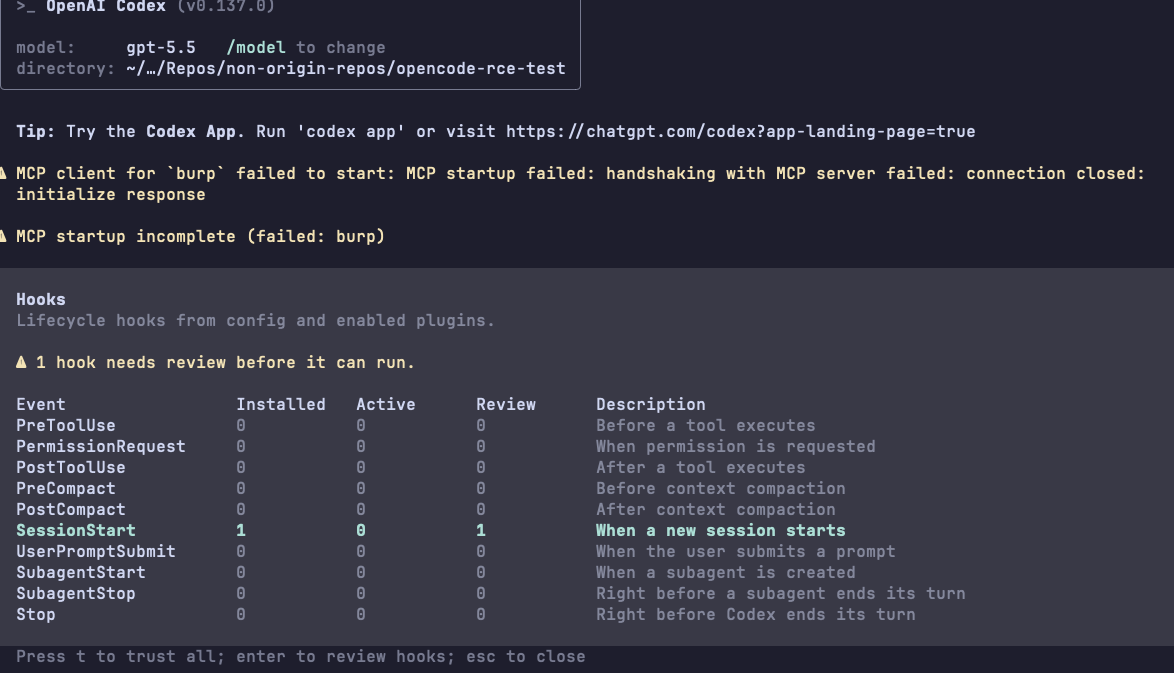
Task: Click the warning icon beside burp client failure
Action: 3,174
